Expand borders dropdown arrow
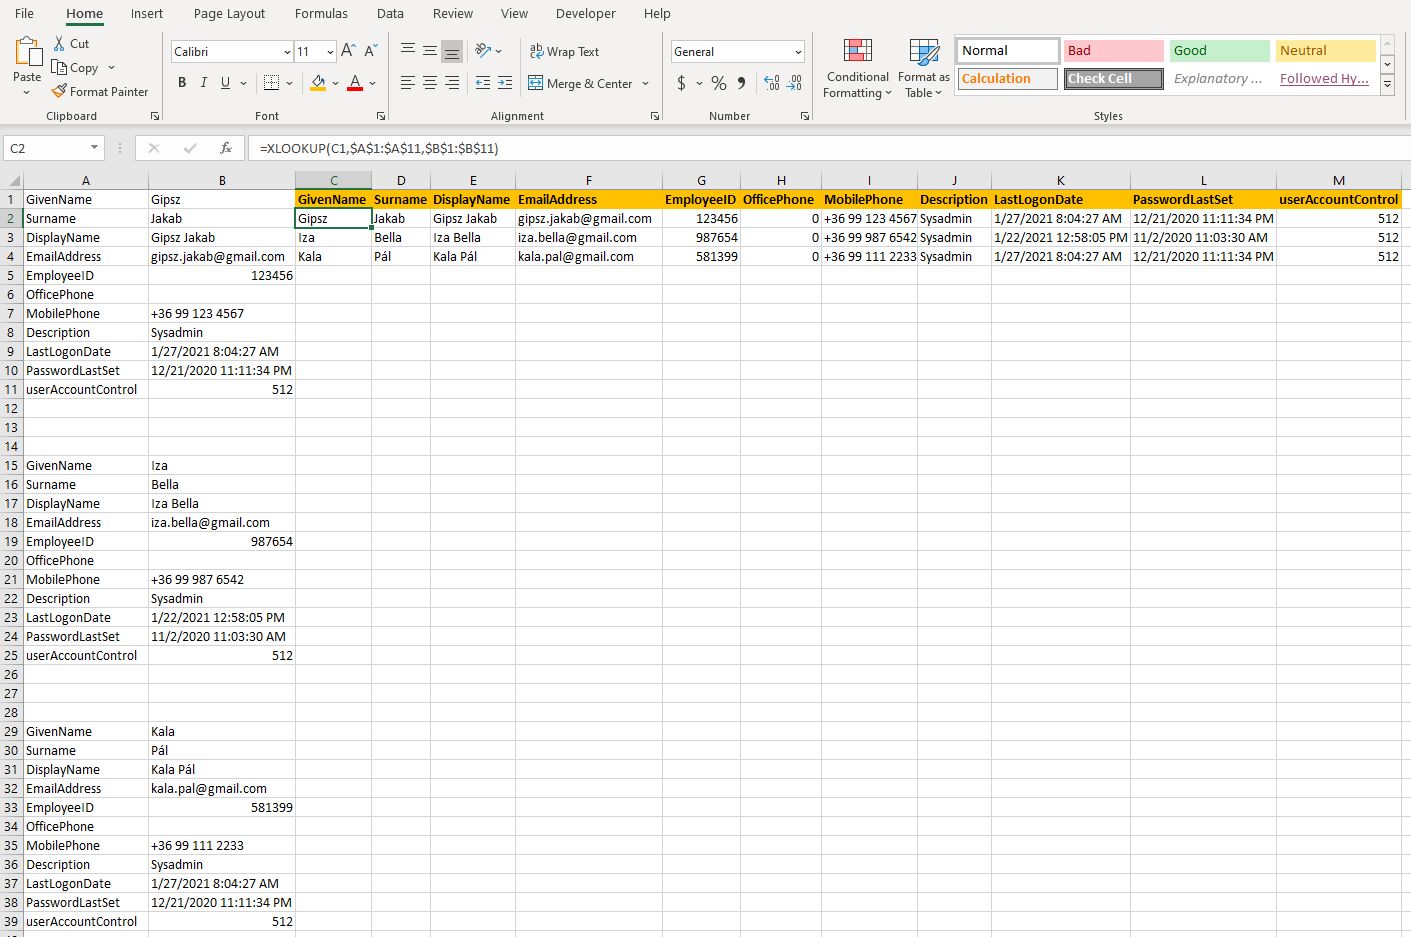1411x937 pixels. click(x=290, y=83)
